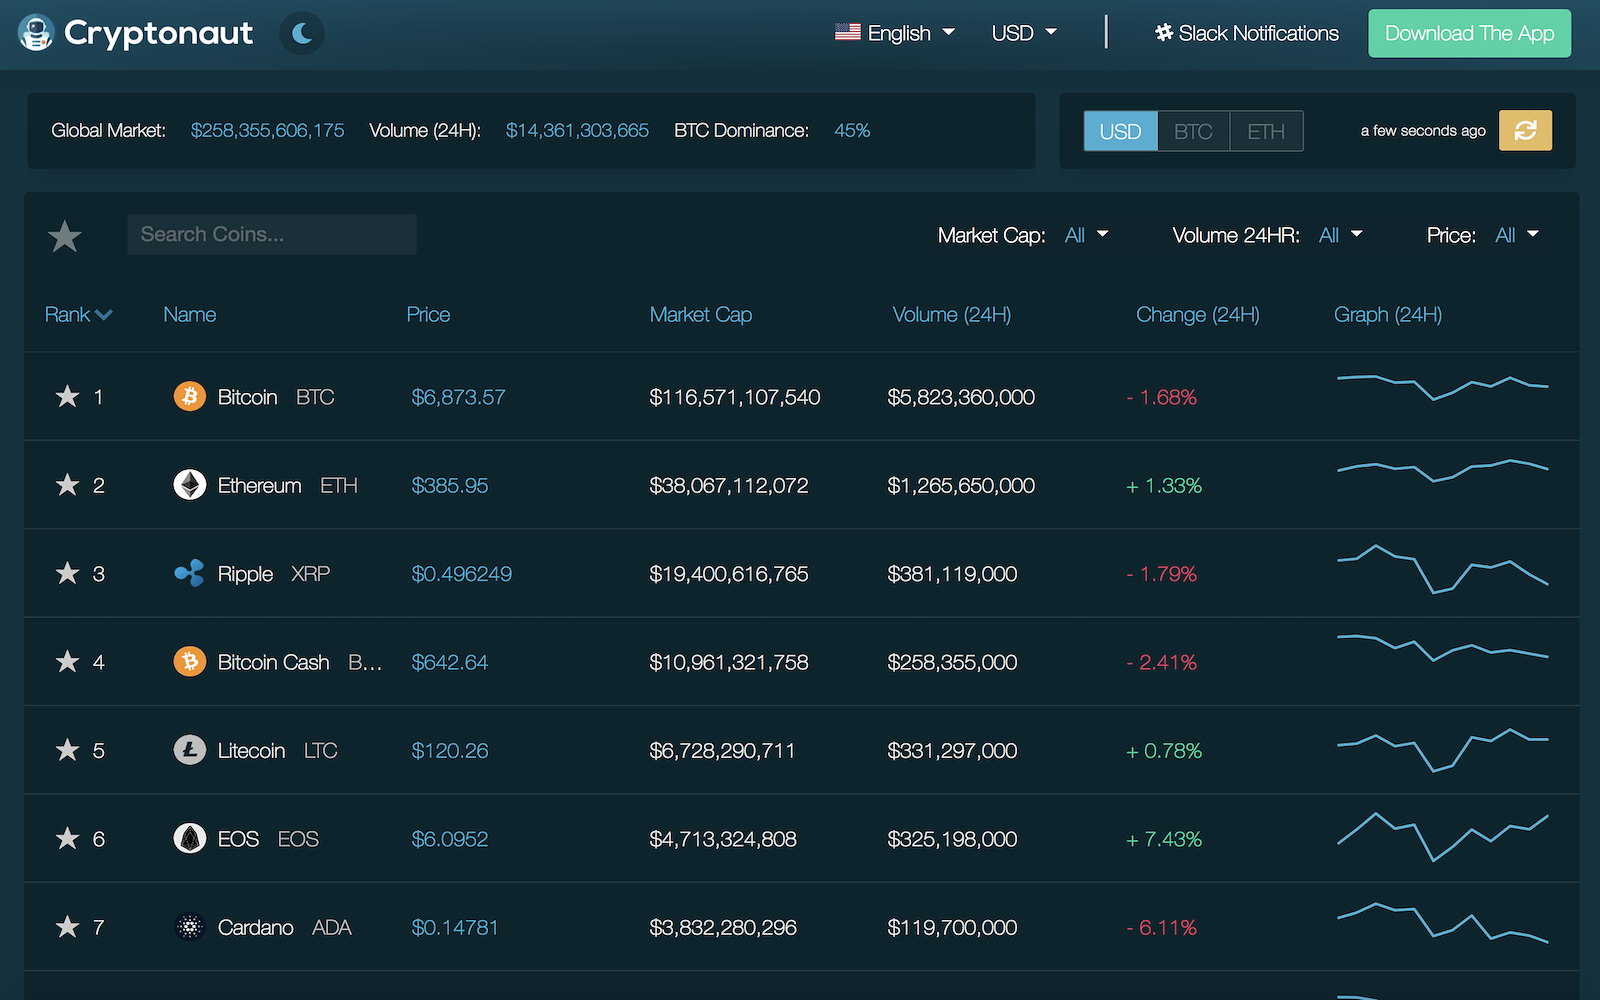Image resolution: width=1600 pixels, height=1000 pixels.
Task: Open Bitcoin 24H sparkline graph
Action: pos(1442,387)
